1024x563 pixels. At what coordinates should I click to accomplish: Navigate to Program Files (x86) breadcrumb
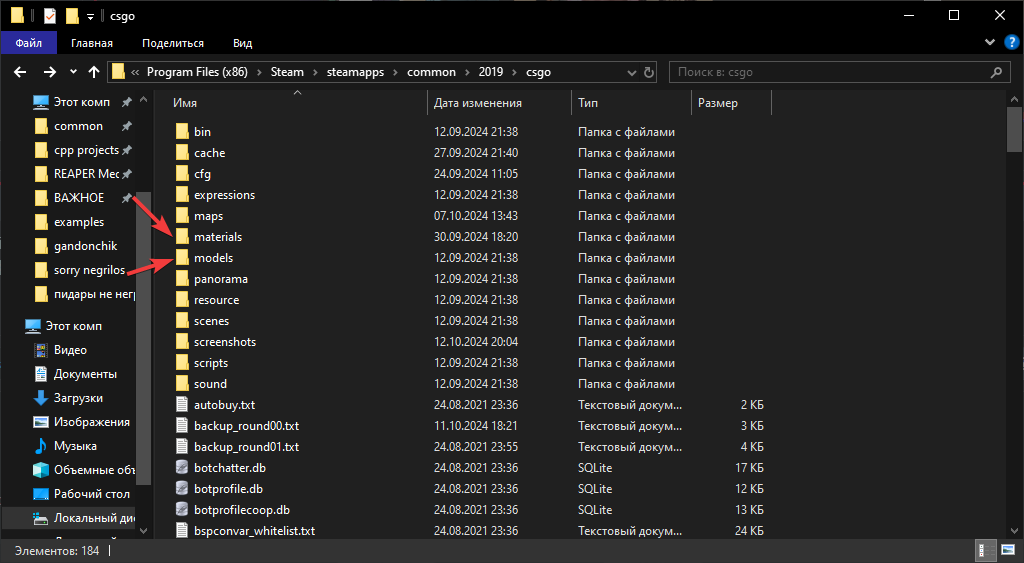point(197,72)
